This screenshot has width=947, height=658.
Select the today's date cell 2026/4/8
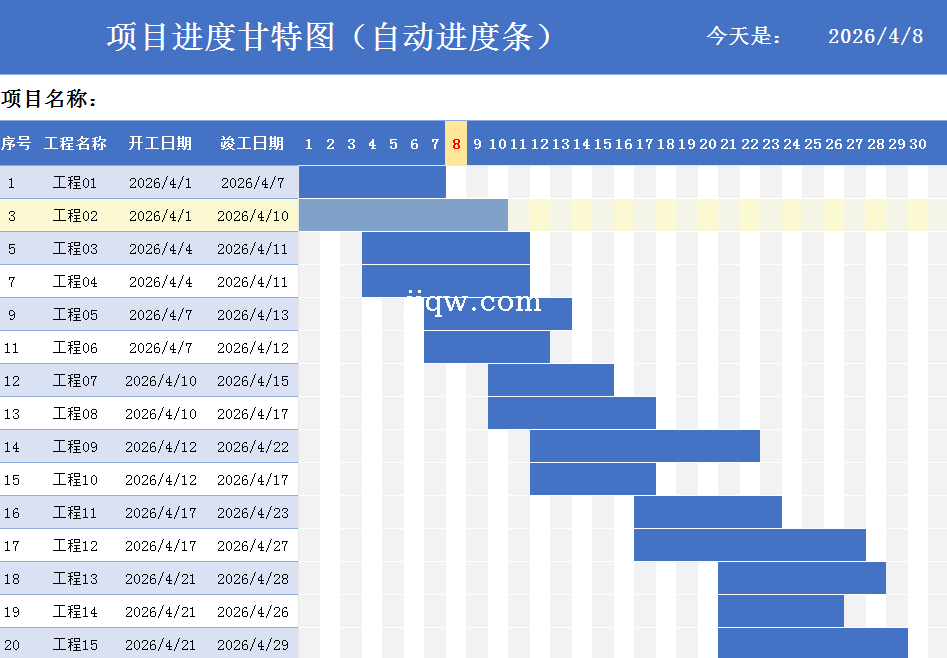pyautogui.click(x=875, y=37)
